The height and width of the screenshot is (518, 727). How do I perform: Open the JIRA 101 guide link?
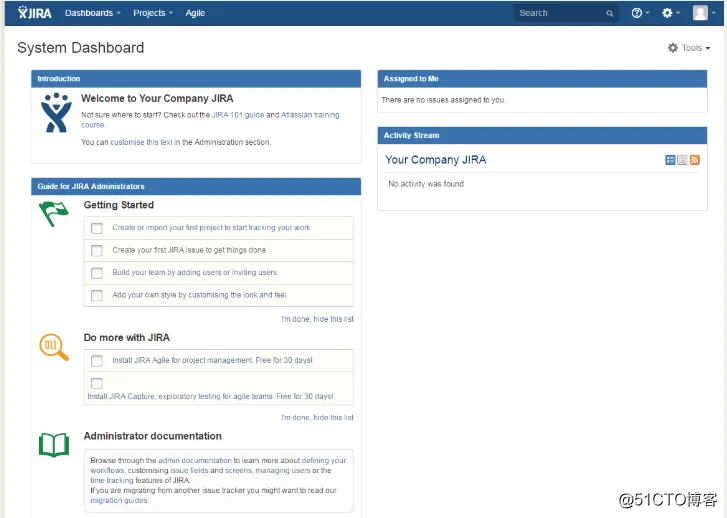[x=238, y=115]
